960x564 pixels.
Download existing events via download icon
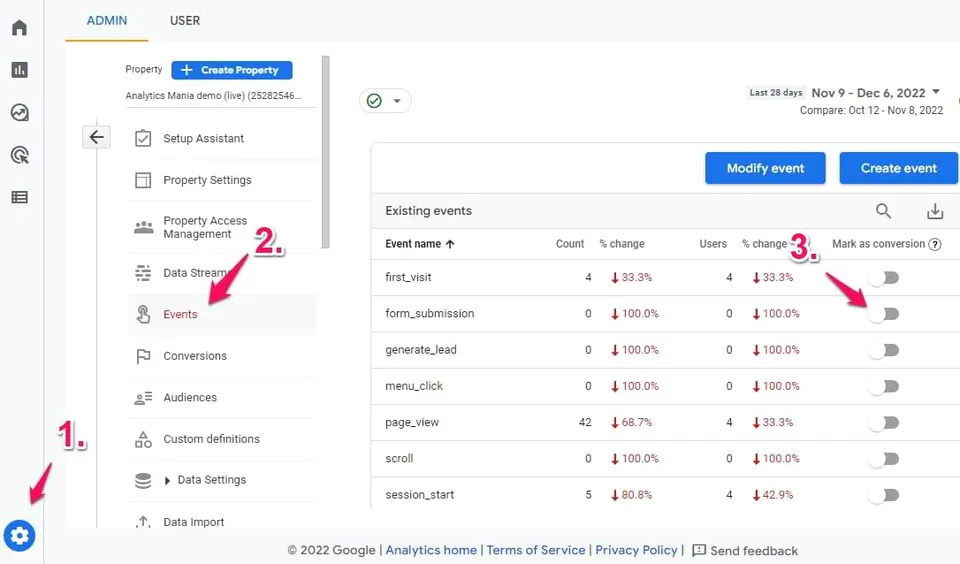pos(935,211)
